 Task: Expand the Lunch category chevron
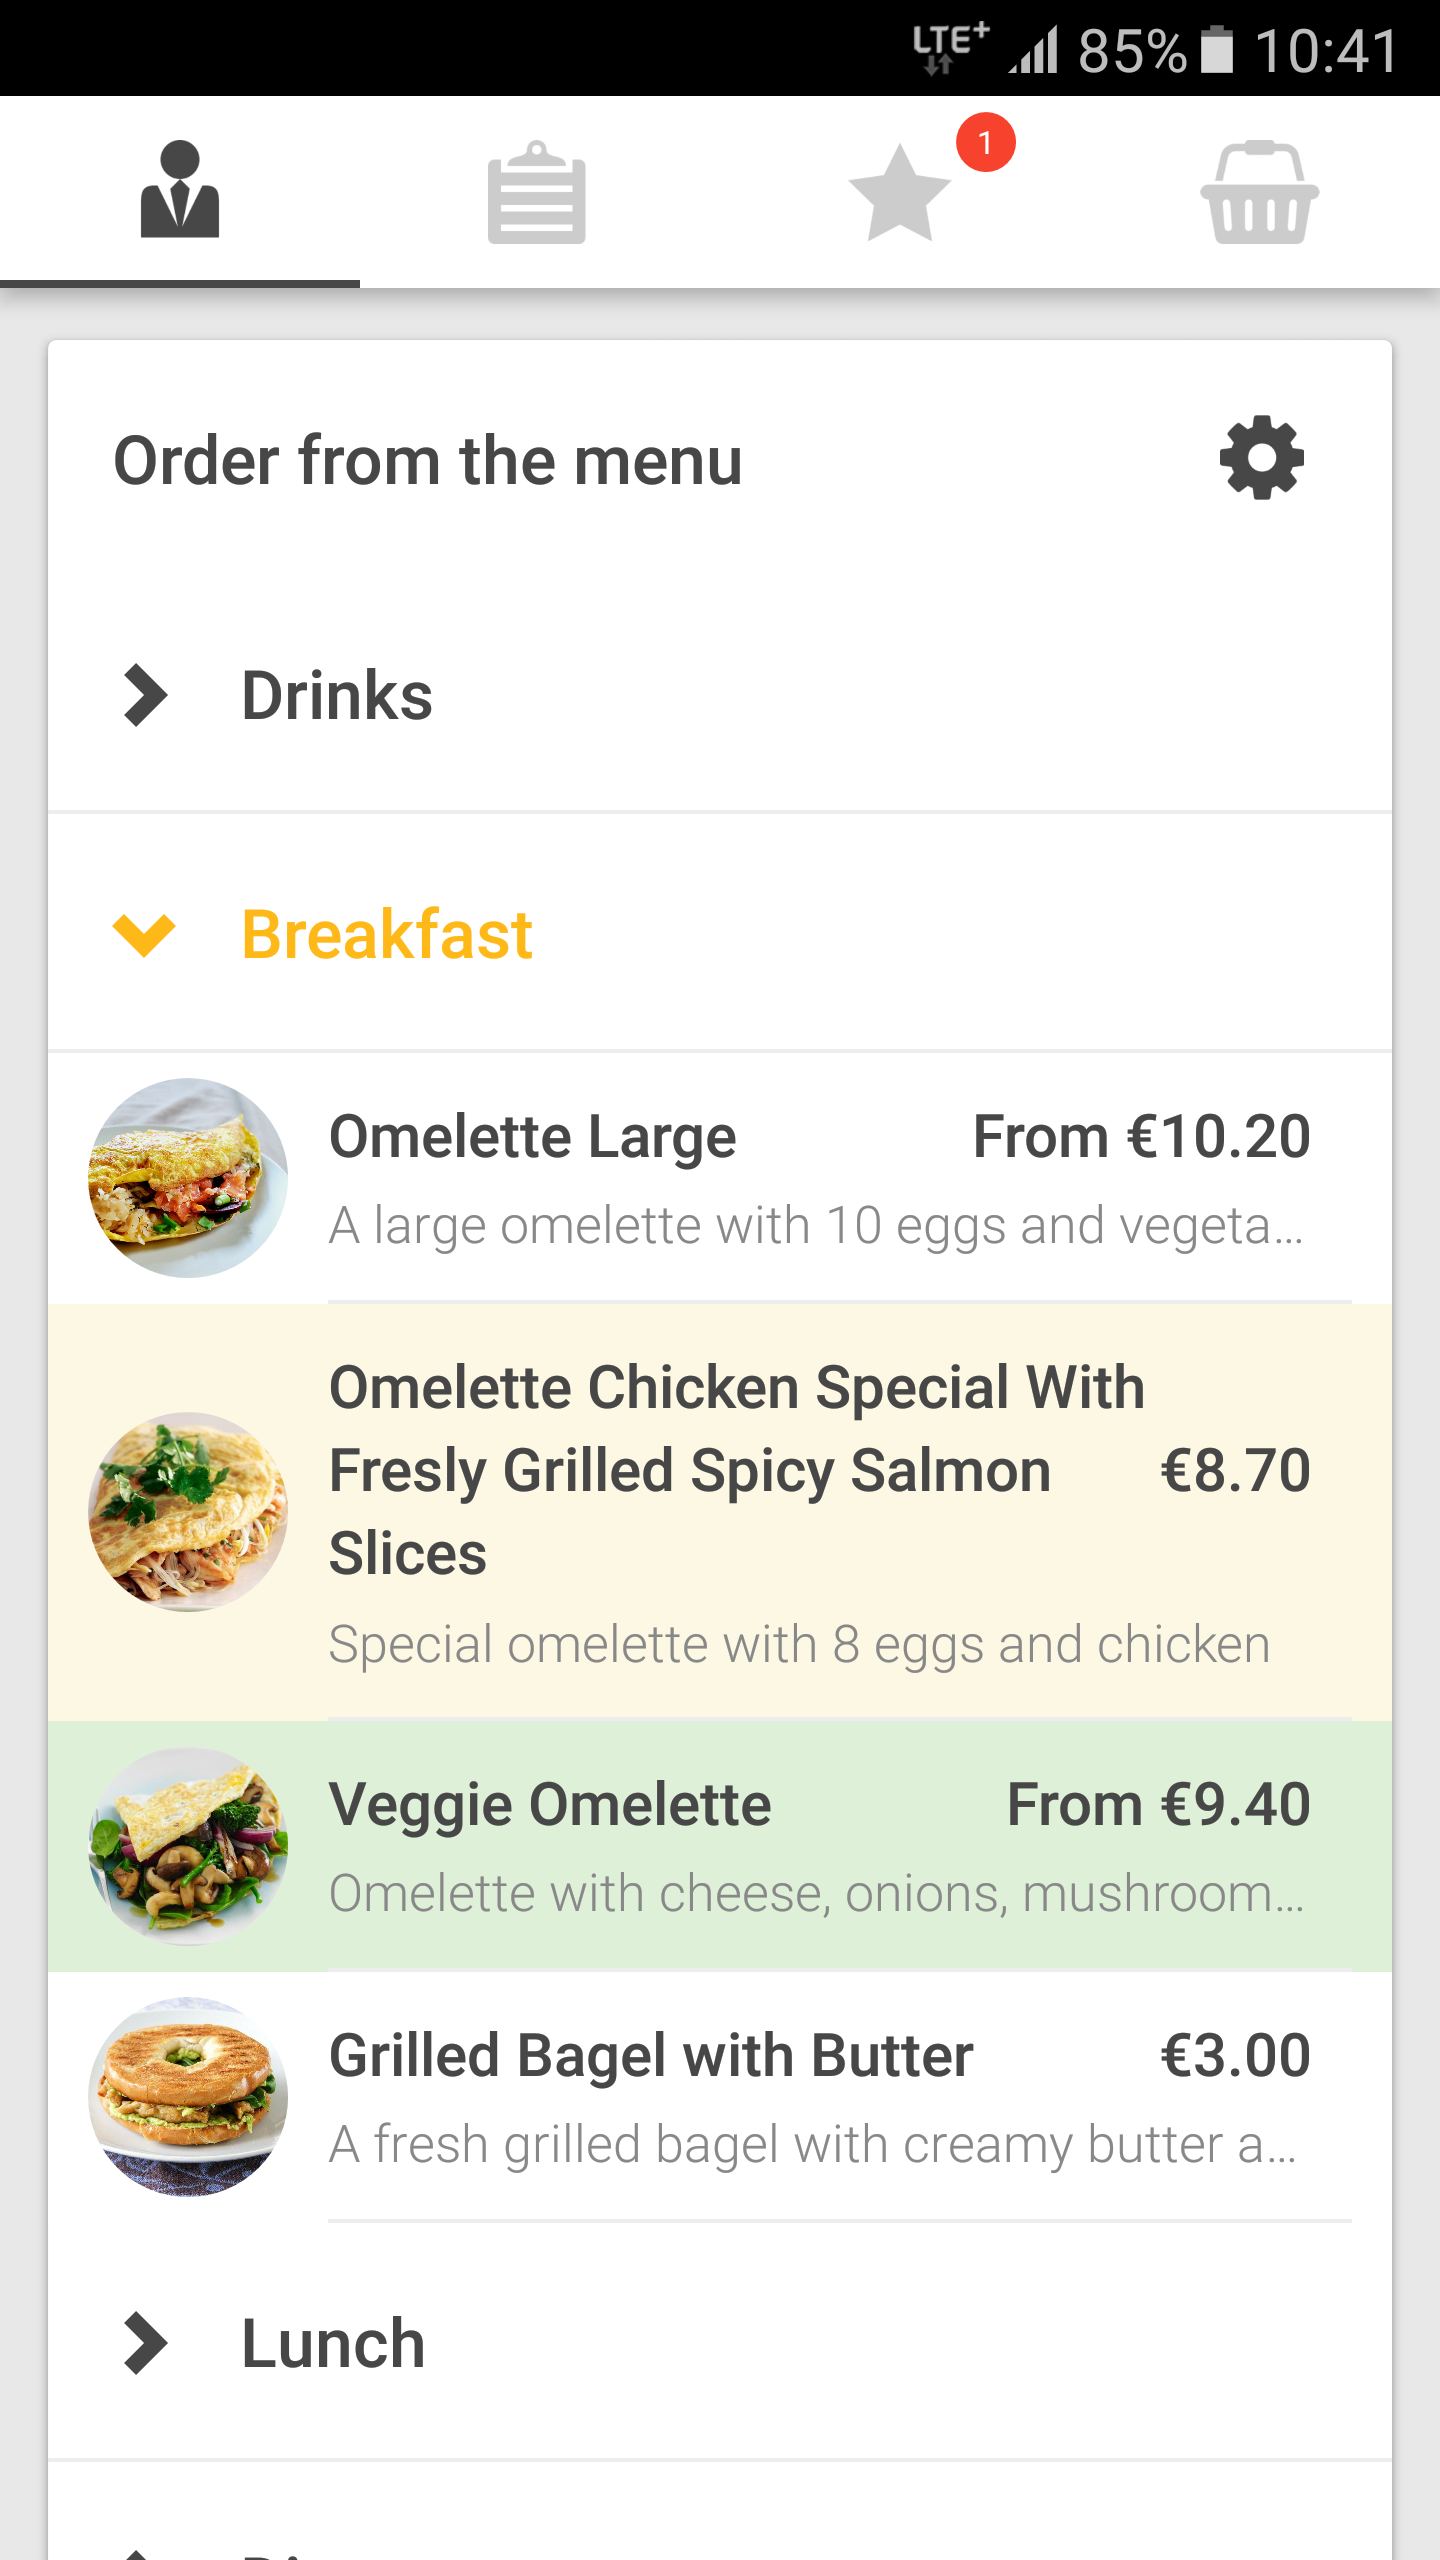pos(146,2343)
